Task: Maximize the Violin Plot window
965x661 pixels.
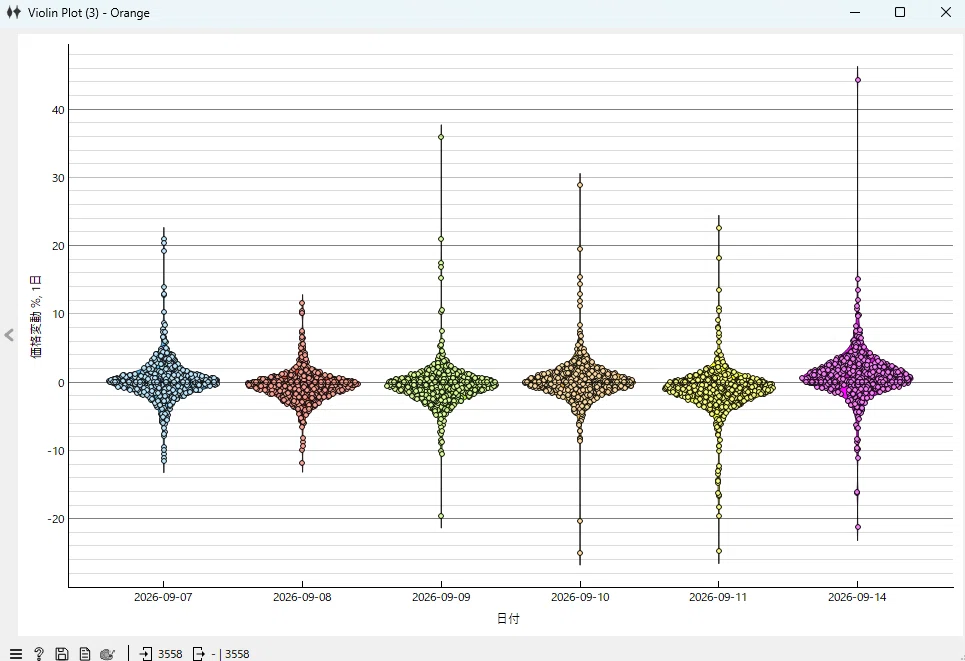Action: tap(900, 12)
